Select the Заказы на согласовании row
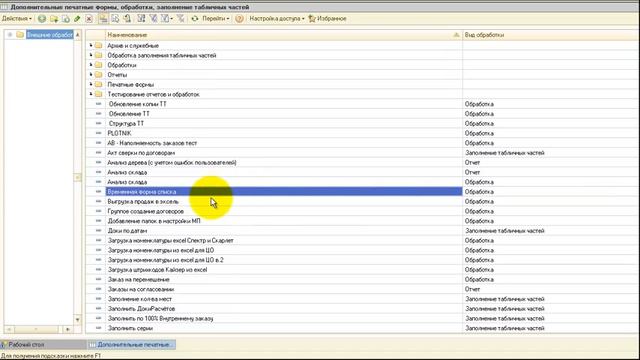The width and height of the screenshot is (640, 360). click(x=362, y=289)
